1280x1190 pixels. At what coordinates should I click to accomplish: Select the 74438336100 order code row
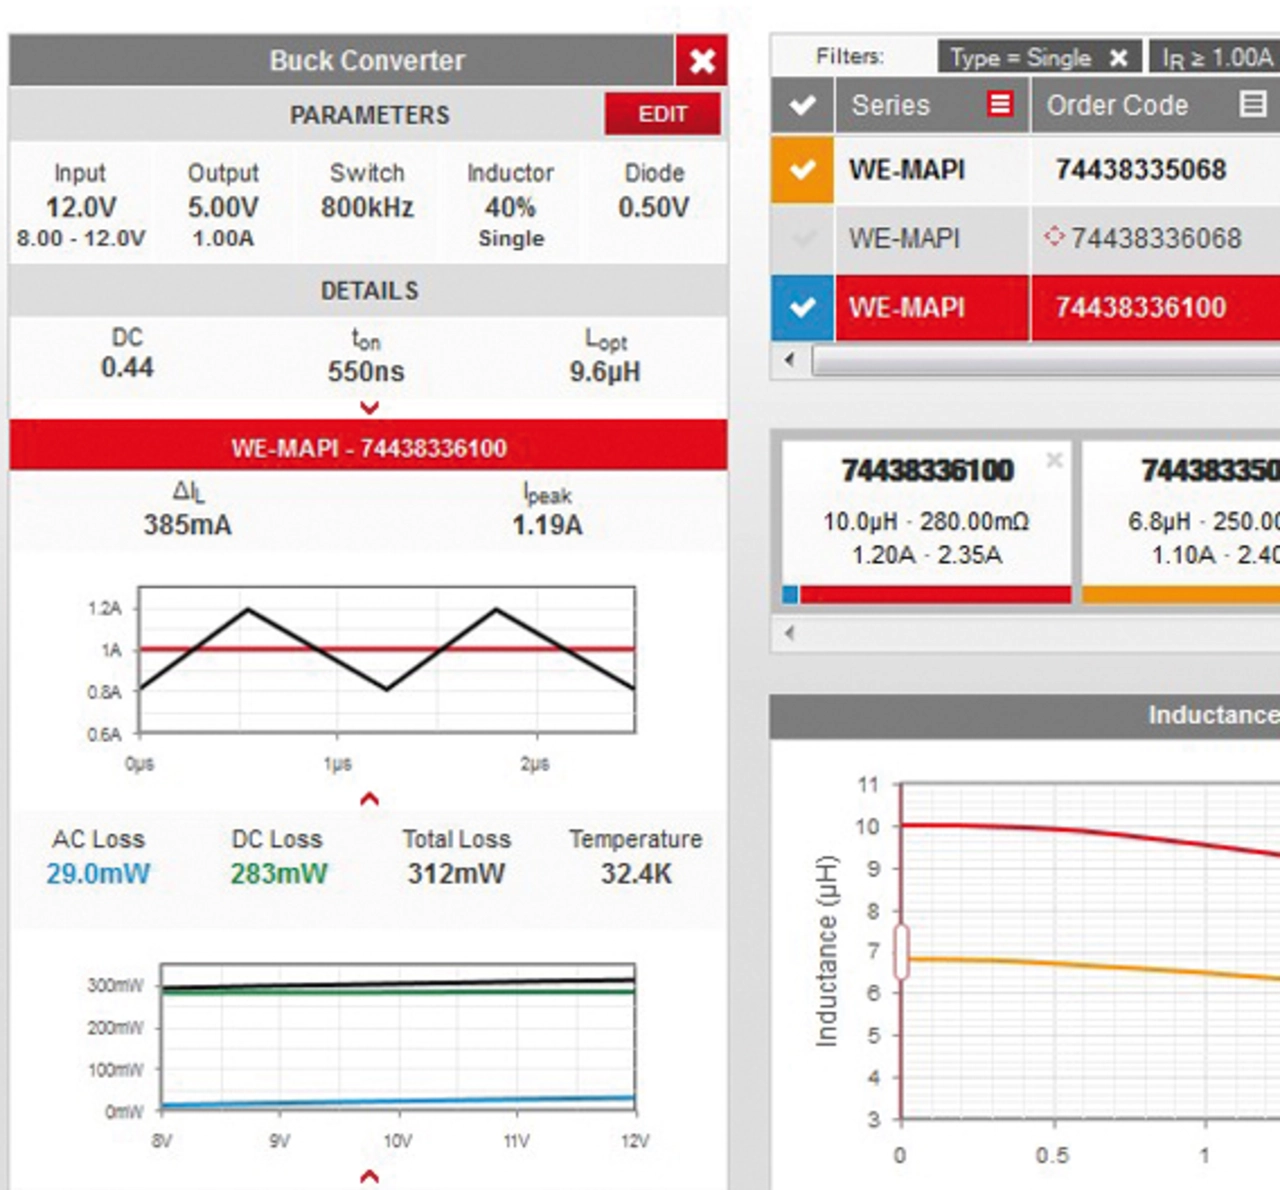coord(1140,308)
